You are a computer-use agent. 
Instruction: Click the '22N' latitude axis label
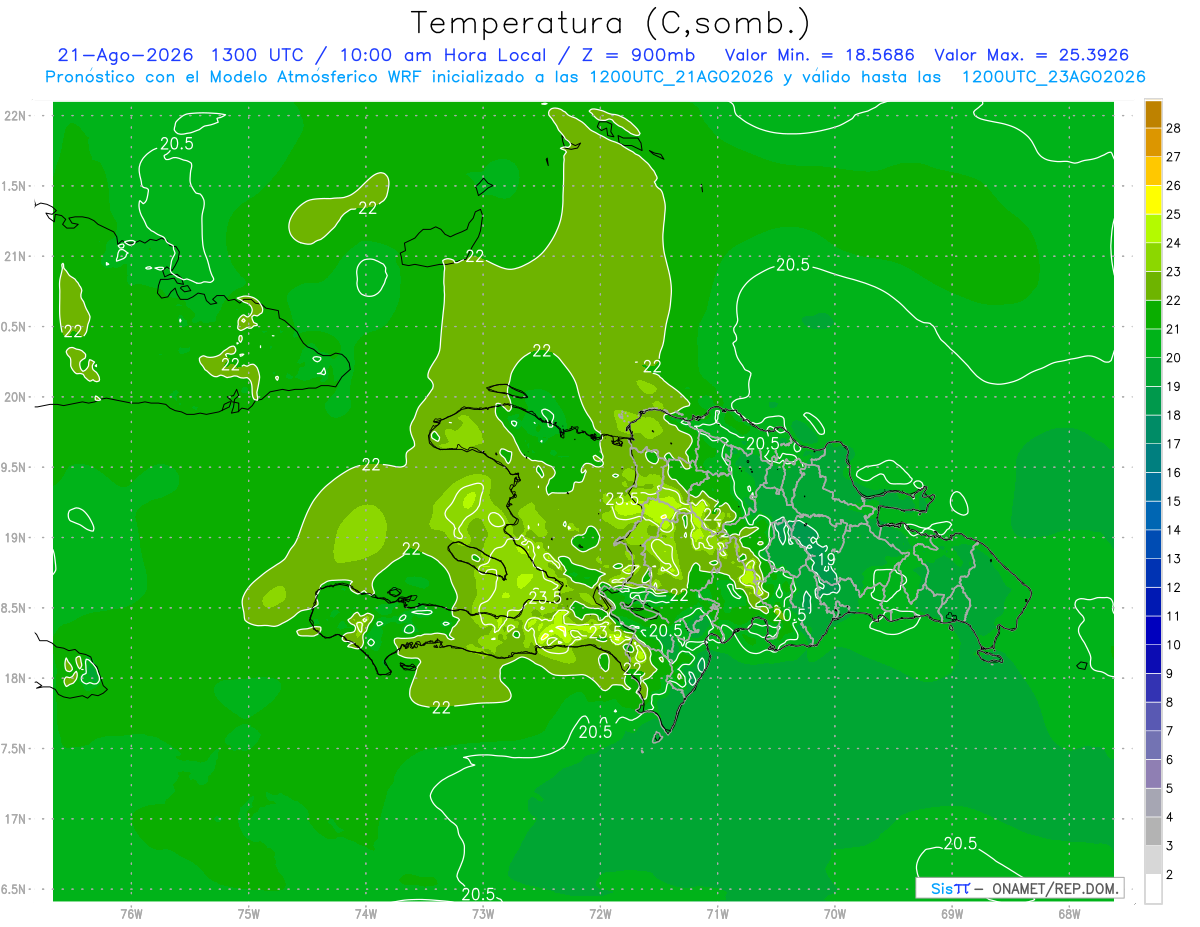pos(15,116)
